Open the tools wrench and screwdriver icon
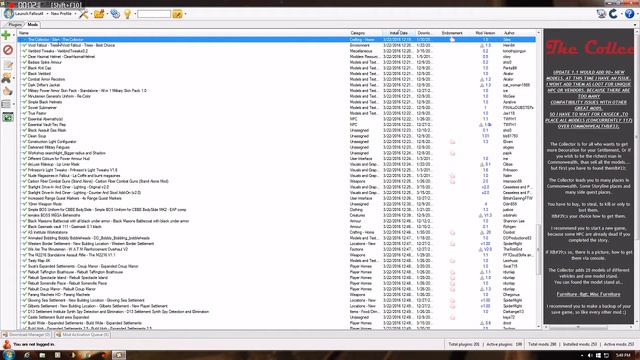 (x=84, y=14)
